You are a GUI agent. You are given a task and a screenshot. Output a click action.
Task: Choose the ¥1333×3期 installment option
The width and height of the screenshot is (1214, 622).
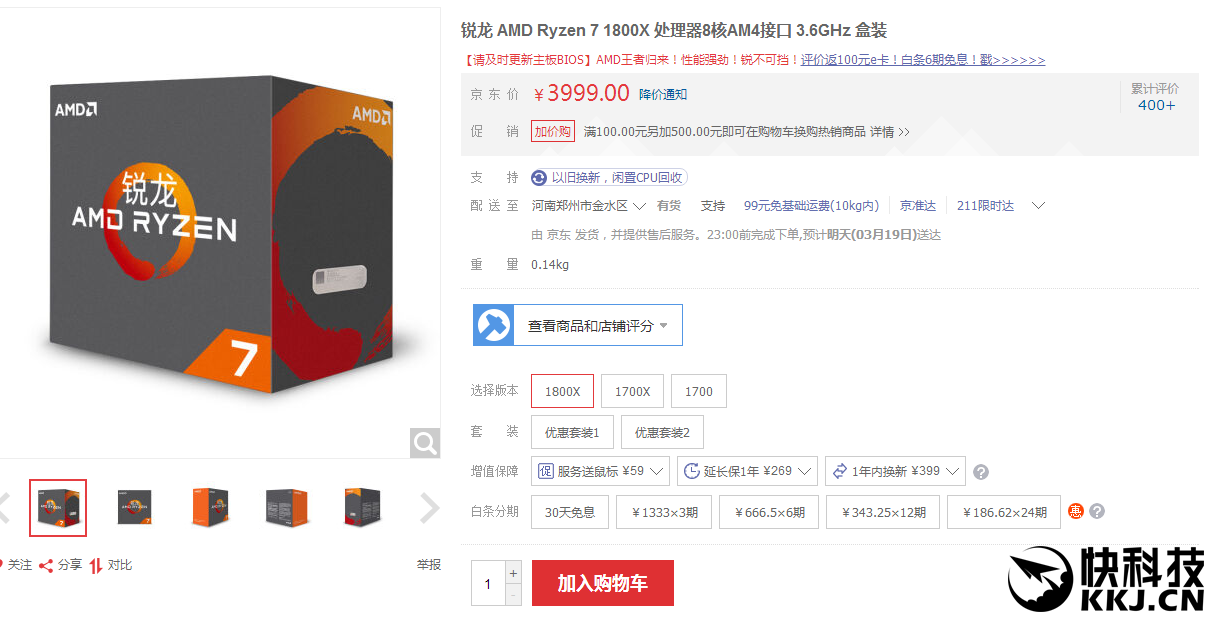click(664, 512)
